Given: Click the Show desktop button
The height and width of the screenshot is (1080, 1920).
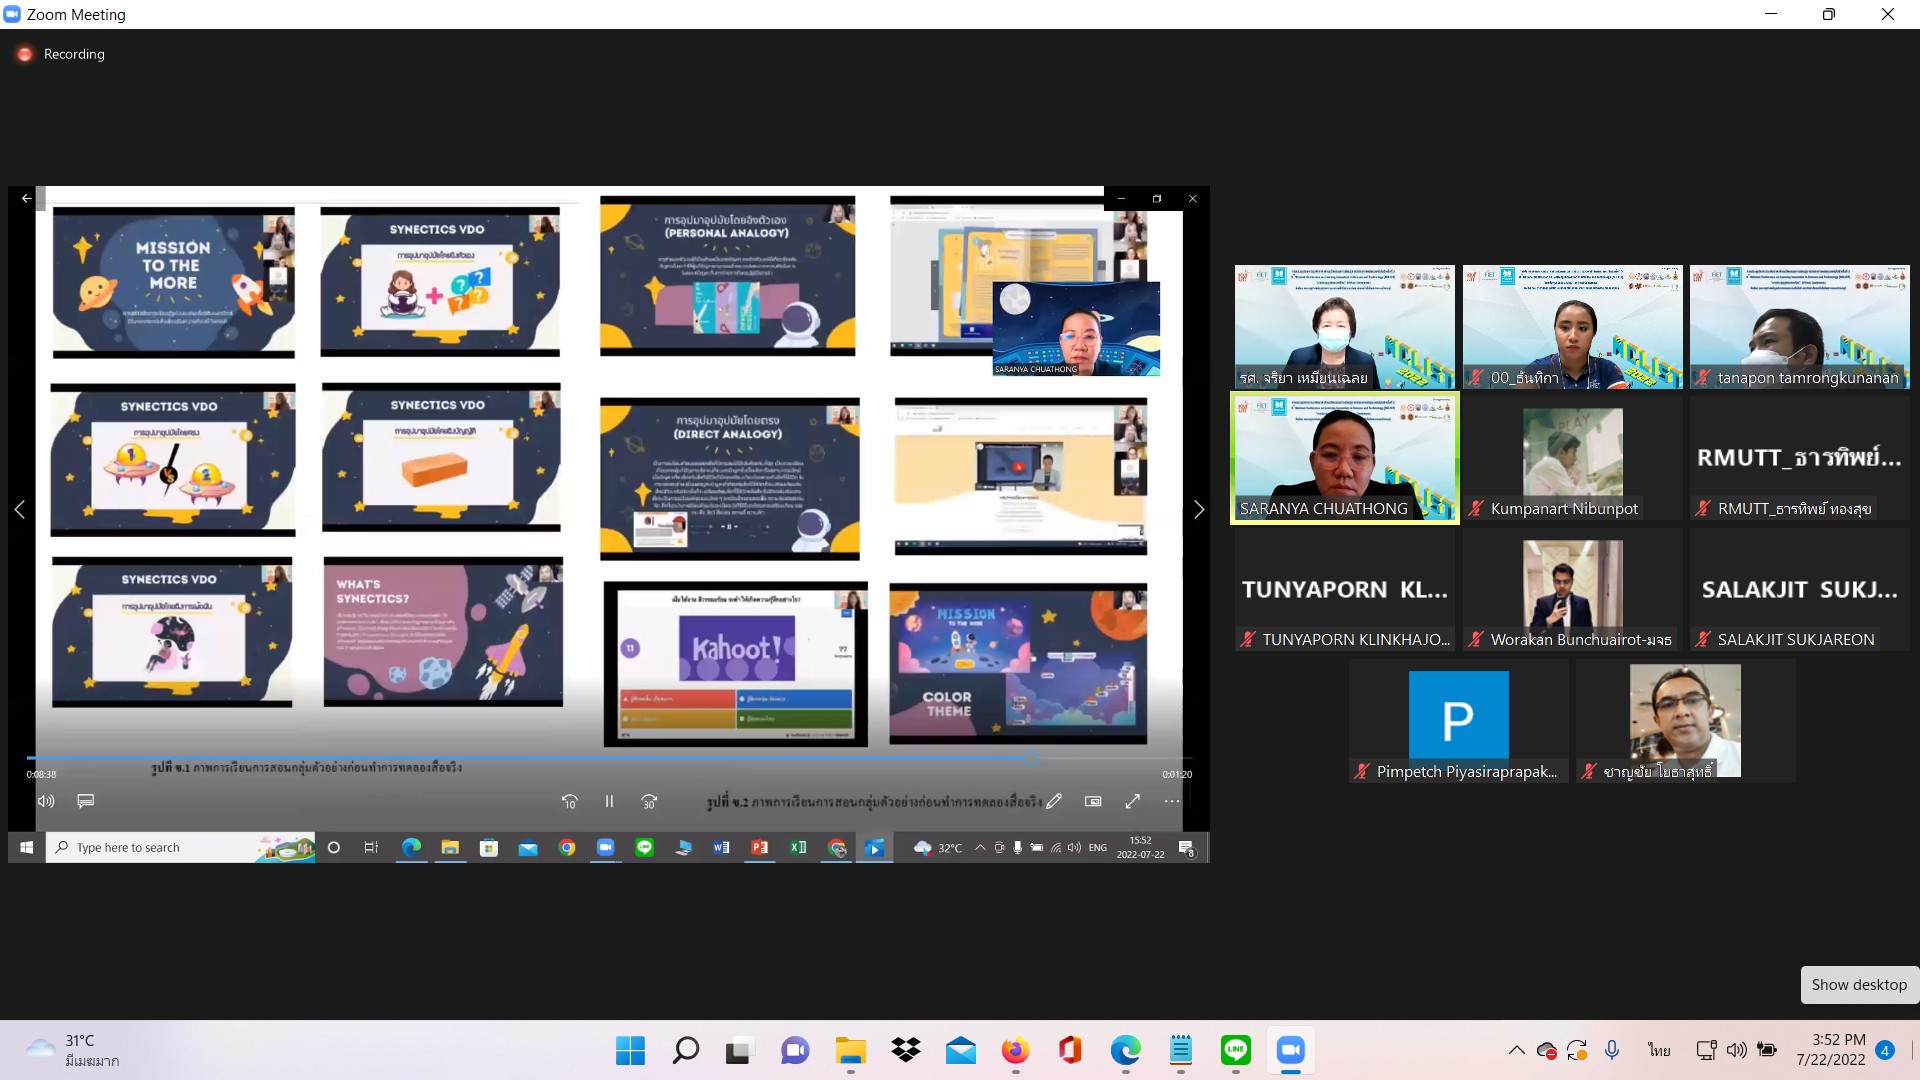Looking at the screenshot, I should pos(1859,985).
